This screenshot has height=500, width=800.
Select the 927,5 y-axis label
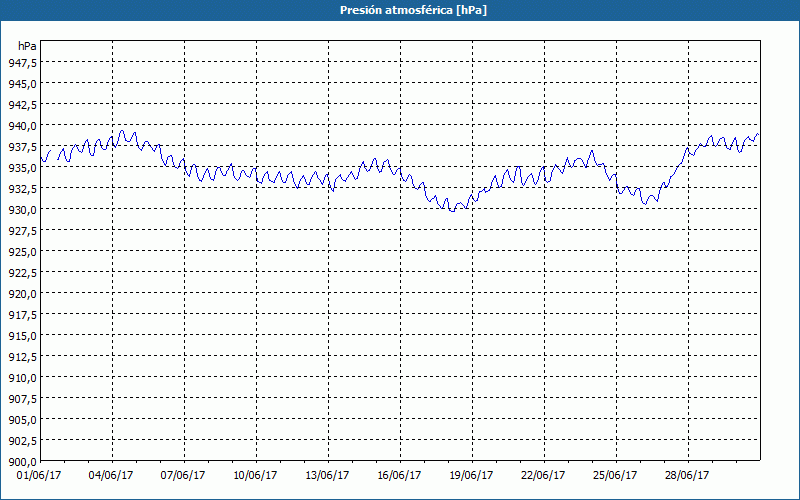point(22,231)
